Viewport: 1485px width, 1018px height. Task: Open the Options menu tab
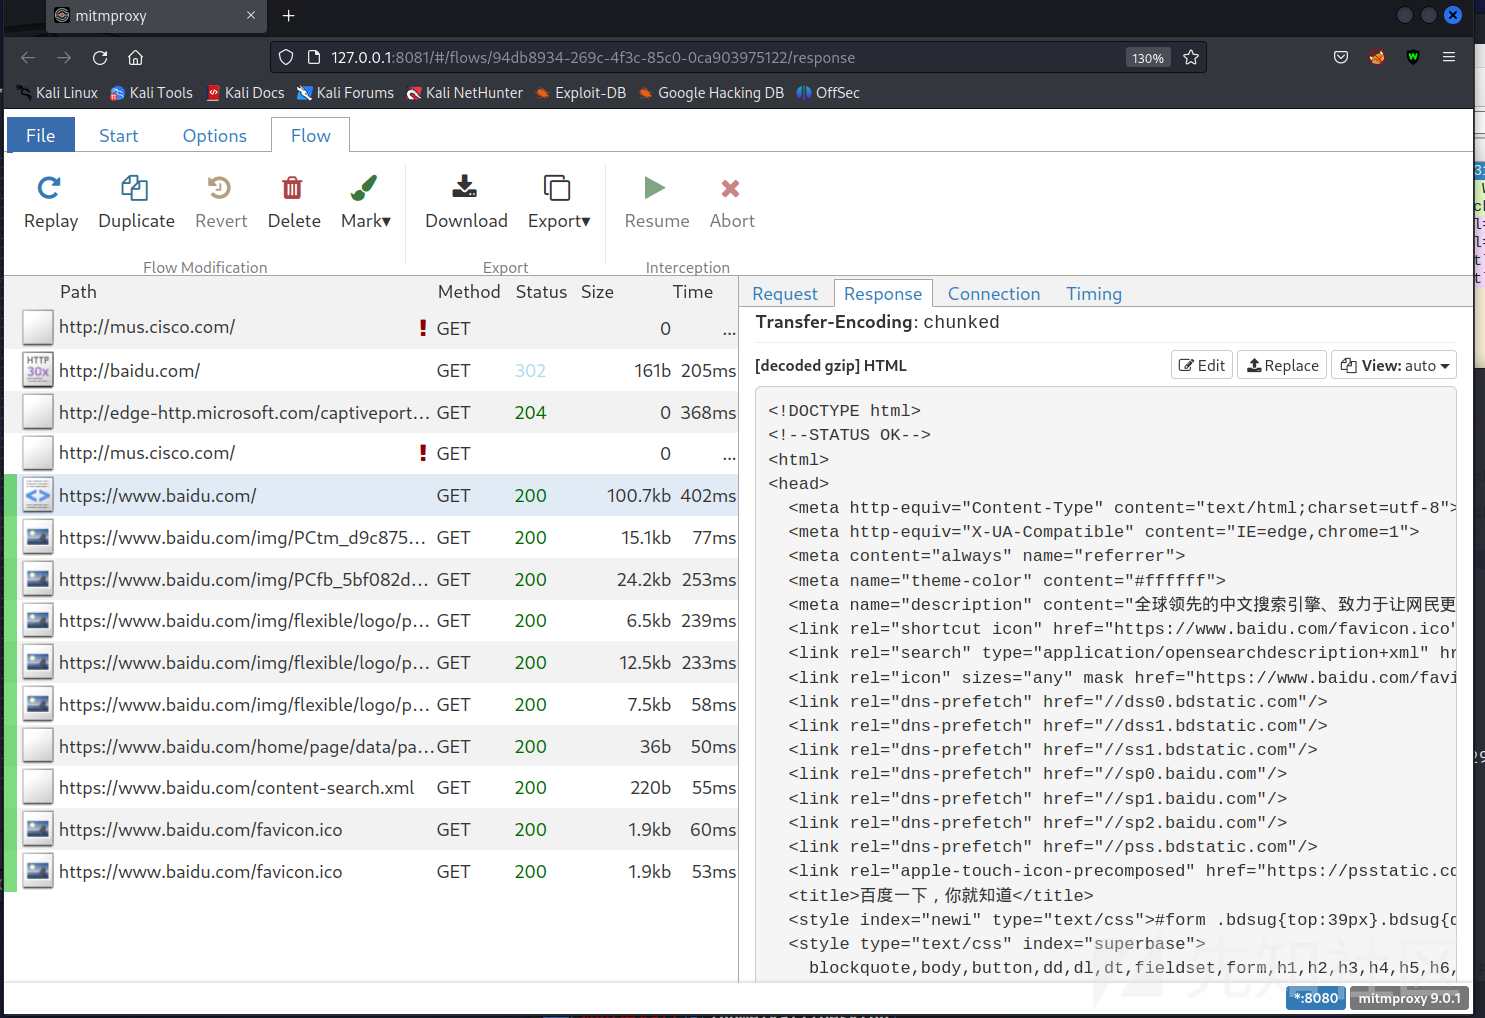pos(214,136)
